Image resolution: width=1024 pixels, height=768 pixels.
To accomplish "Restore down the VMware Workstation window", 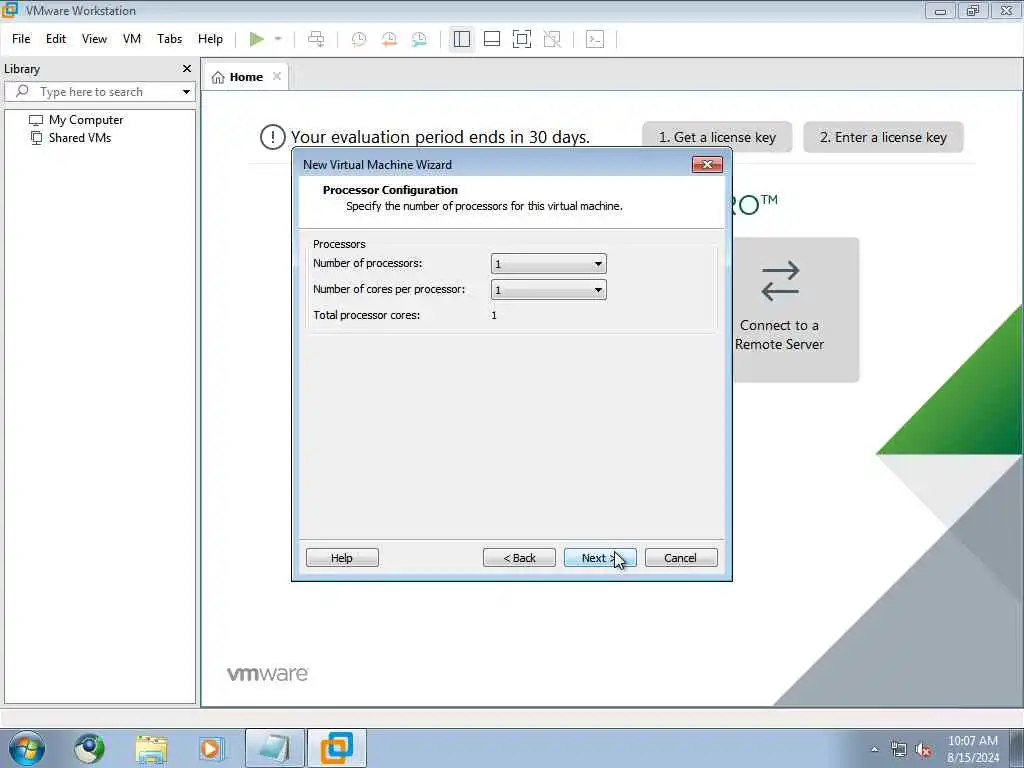I will pyautogui.click(x=973, y=10).
